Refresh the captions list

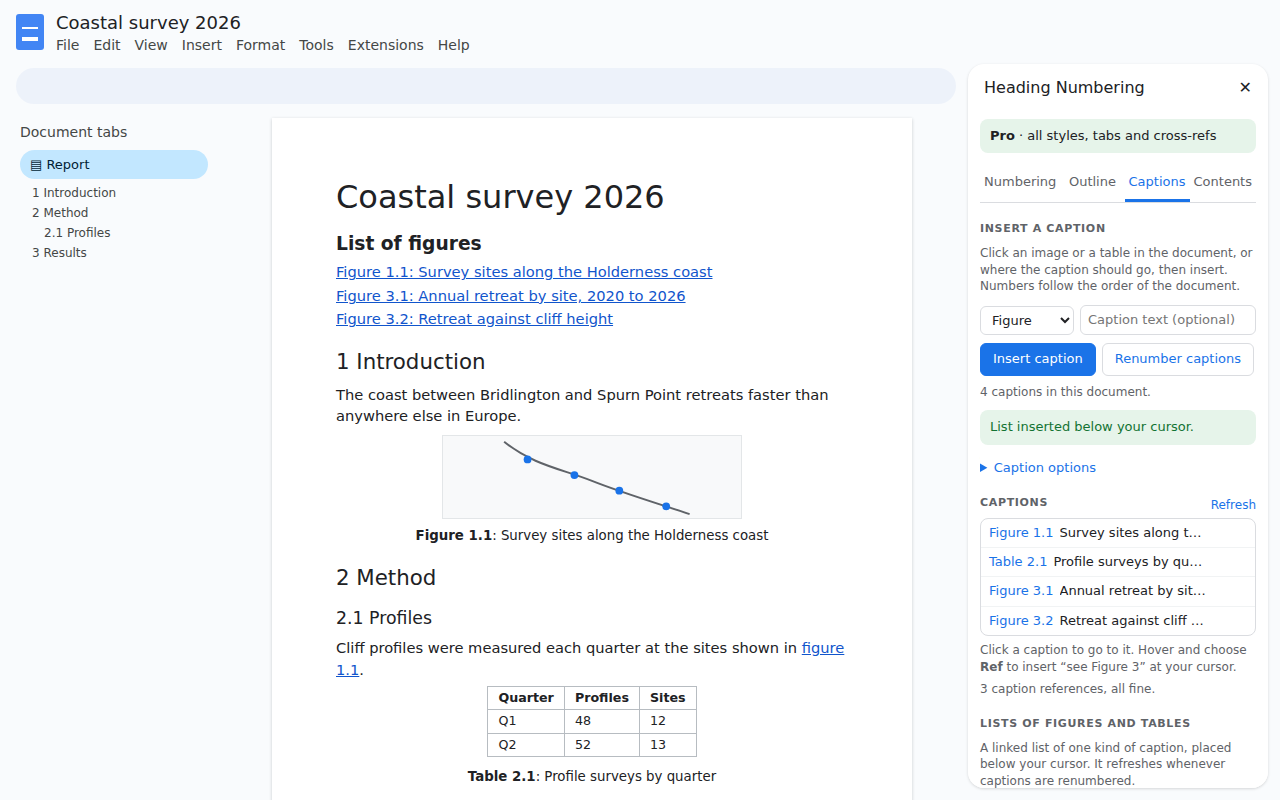1233,505
